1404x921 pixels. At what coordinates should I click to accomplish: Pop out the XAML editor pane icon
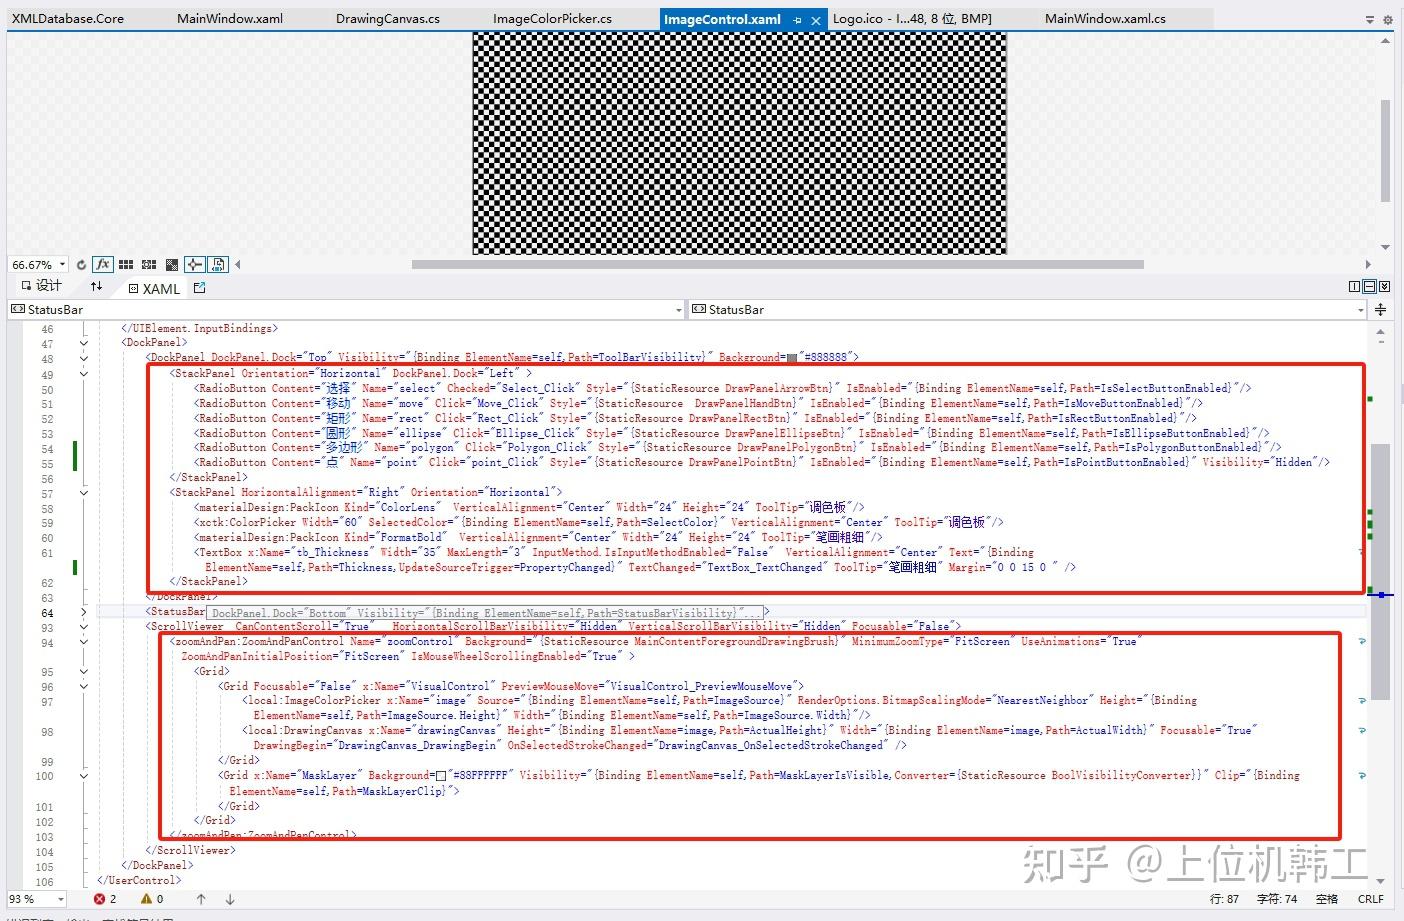199,287
